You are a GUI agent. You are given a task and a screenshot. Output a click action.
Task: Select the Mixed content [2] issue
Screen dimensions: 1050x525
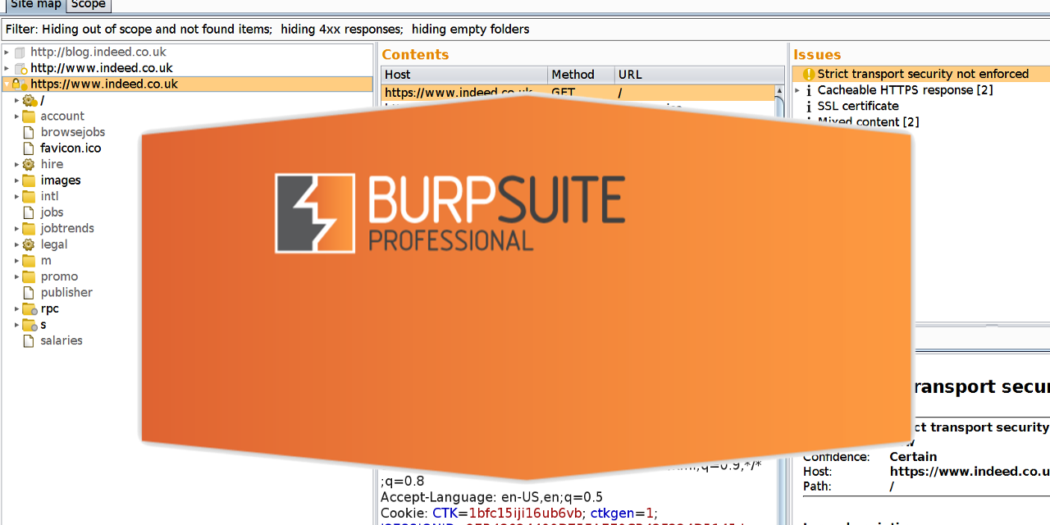tap(869, 122)
